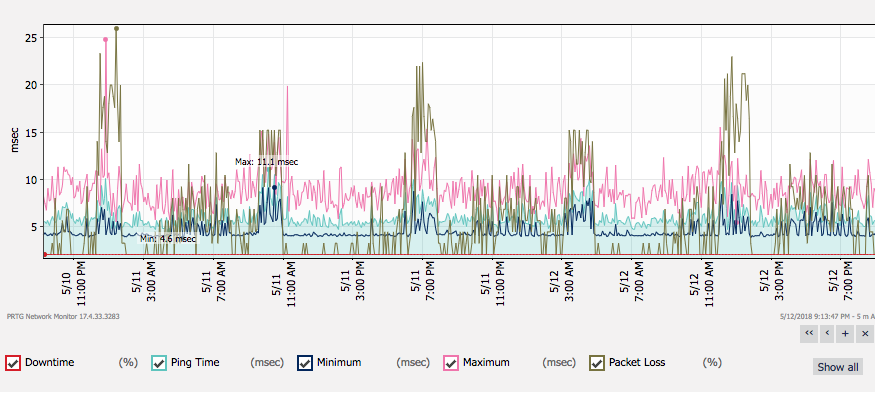Click the 5 value on the y-axis
Image resolution: width=875 pixels, height=395 pixels.
(35, 227)
